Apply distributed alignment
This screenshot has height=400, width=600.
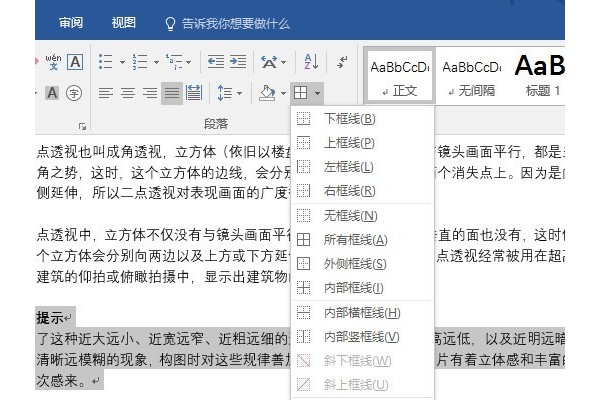pyautogui.click(x=194, y=93)
